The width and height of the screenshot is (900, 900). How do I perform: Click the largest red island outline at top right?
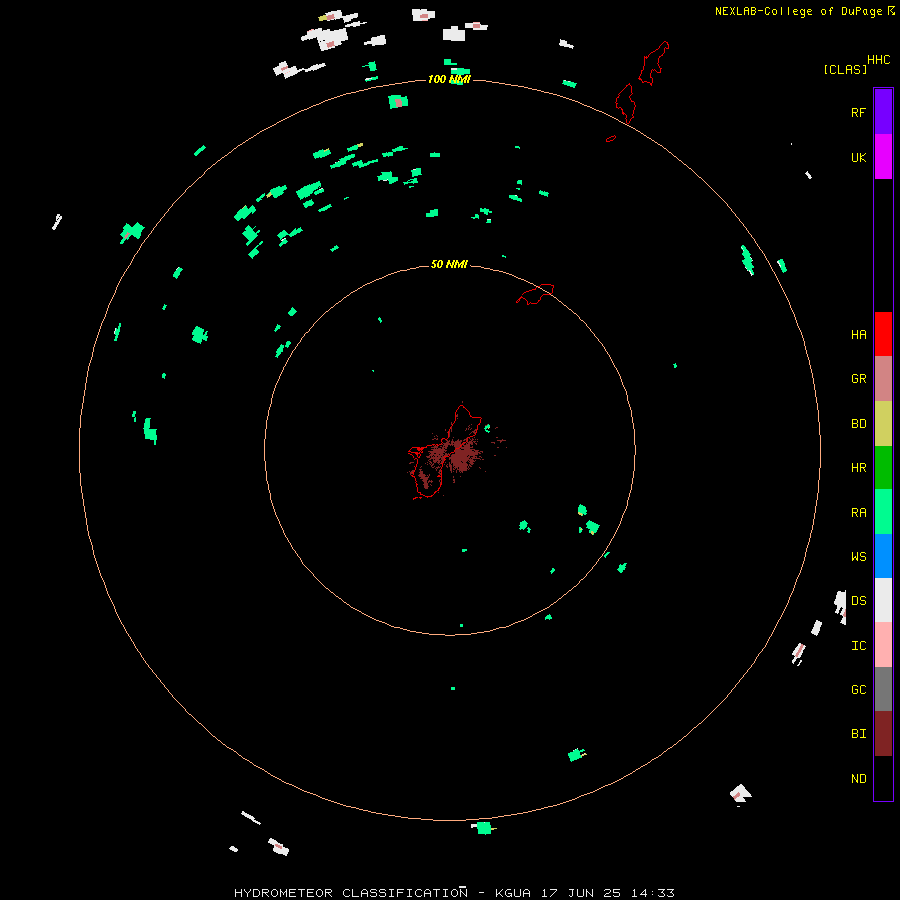(x=654, y=63)
